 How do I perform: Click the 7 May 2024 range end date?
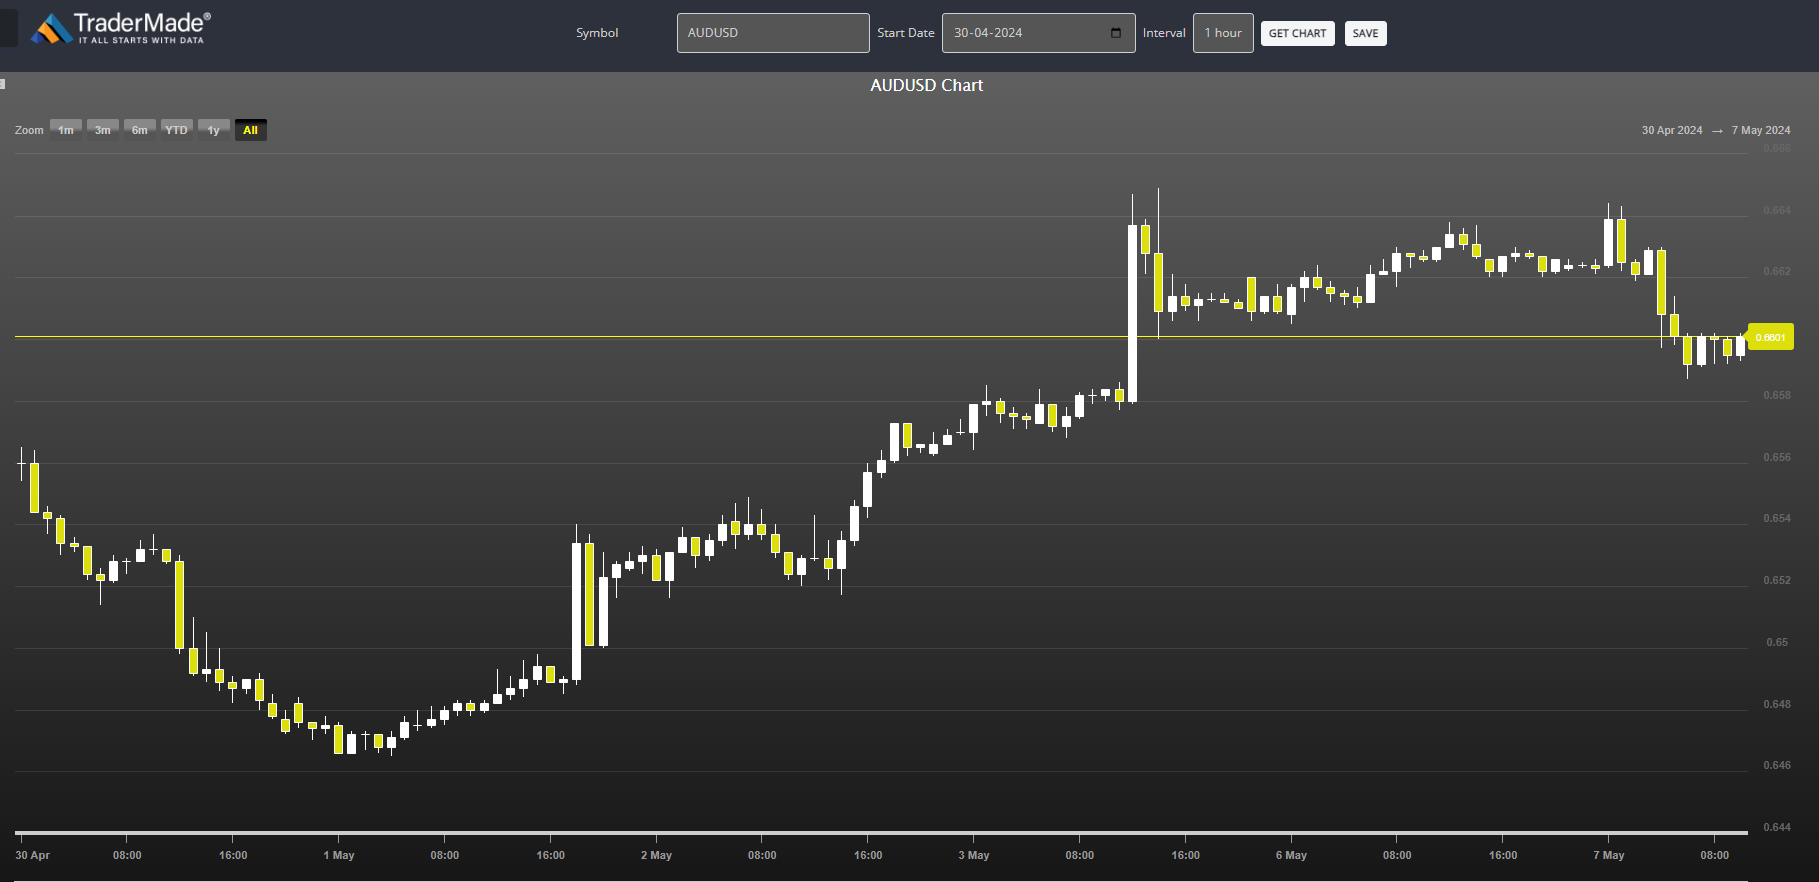tap(1761, 130)
